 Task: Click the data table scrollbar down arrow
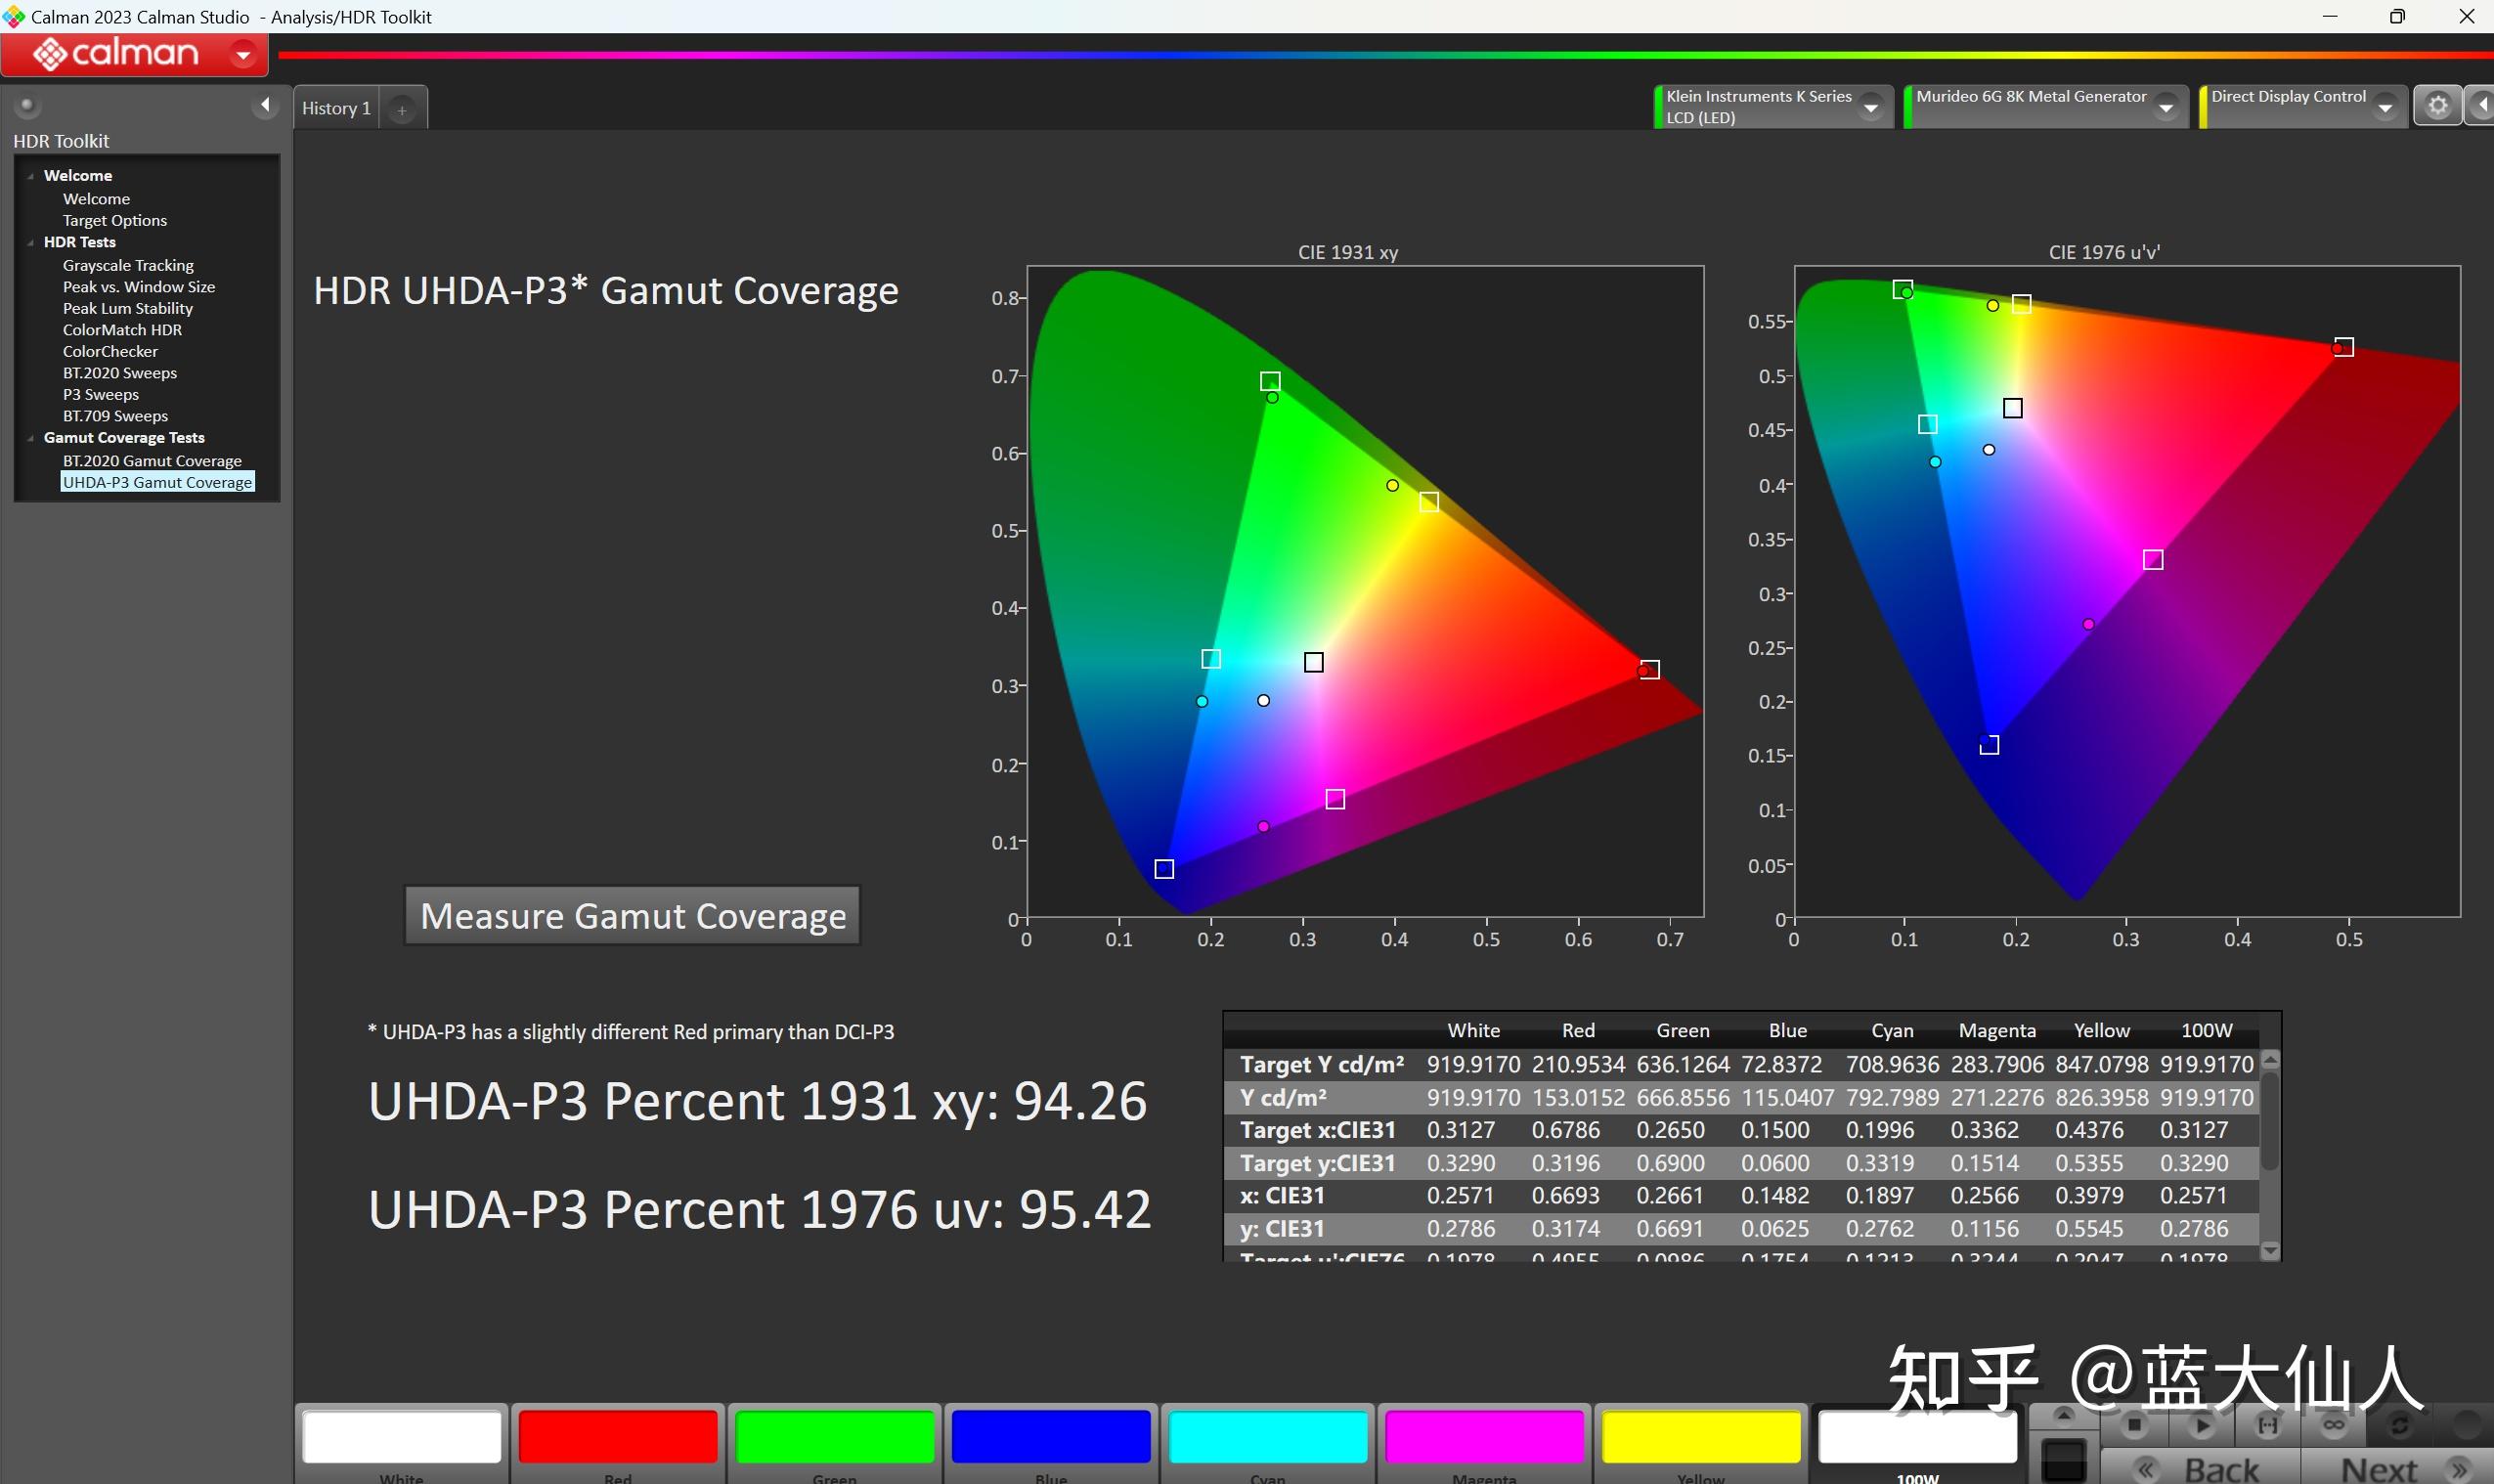tap(2270, 1250)
